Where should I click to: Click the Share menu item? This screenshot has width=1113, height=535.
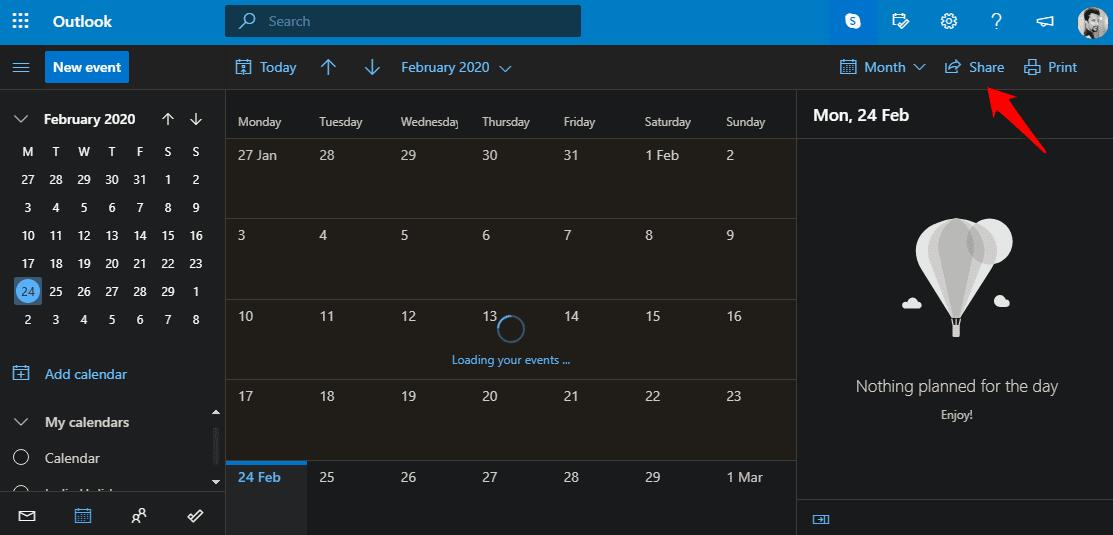[975, 67]
